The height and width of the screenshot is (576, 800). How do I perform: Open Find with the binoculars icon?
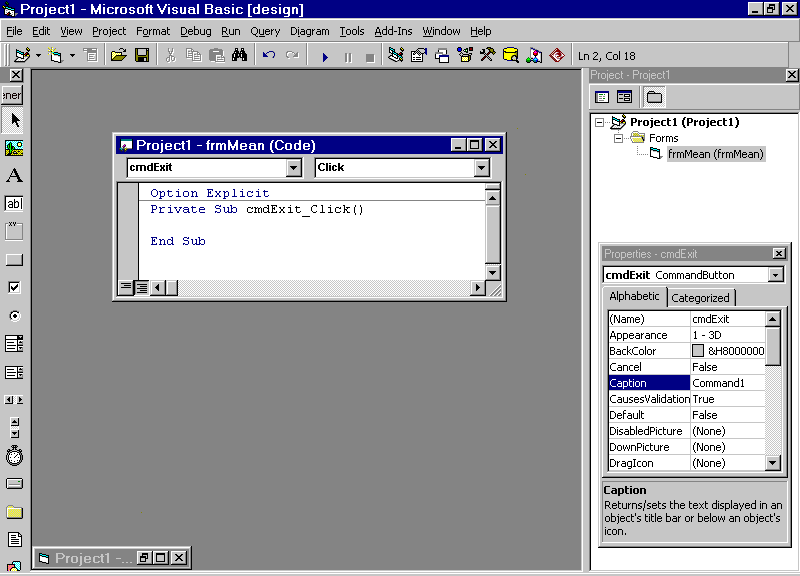(239, 55)
